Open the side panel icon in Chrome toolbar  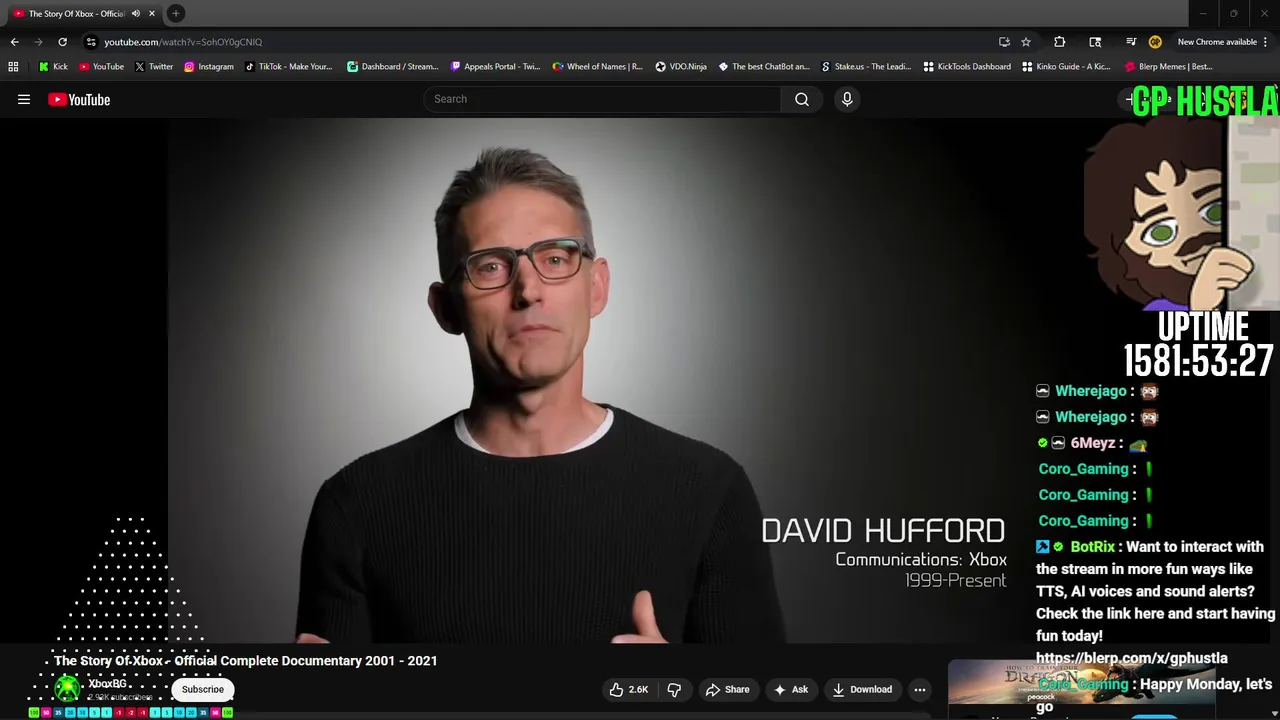(1095, 42)
